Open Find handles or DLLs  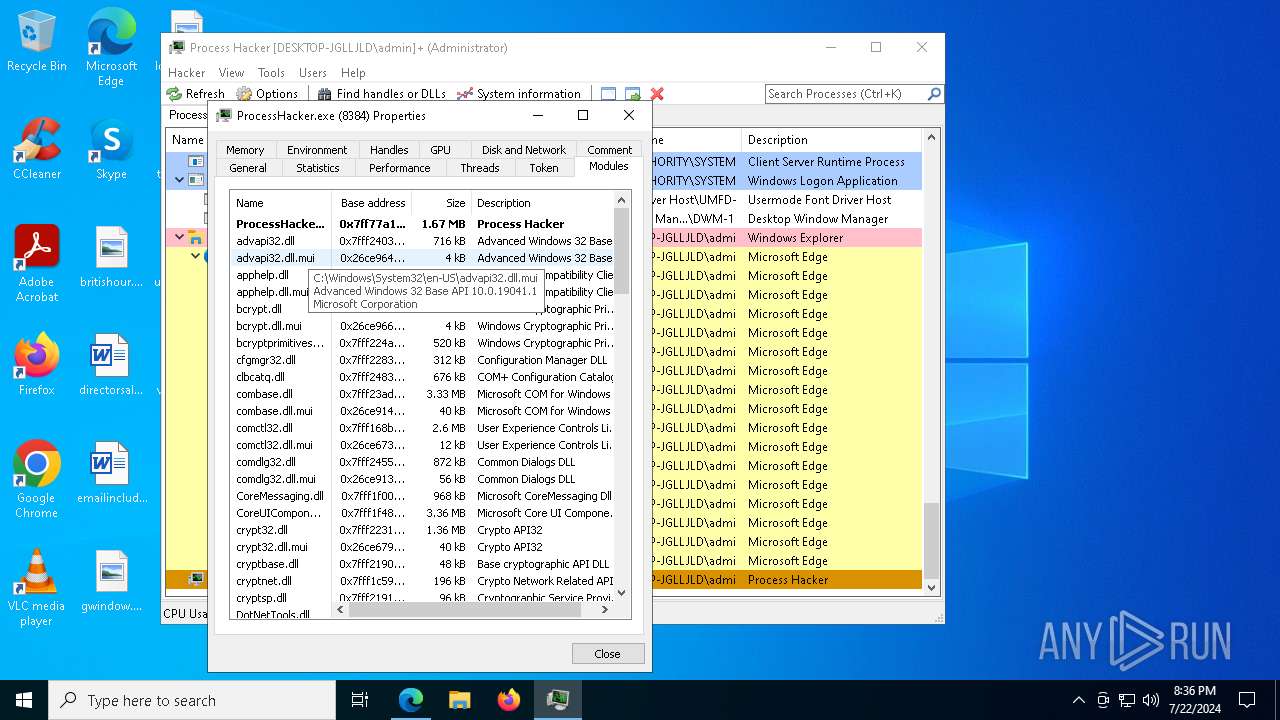(382, 94)
